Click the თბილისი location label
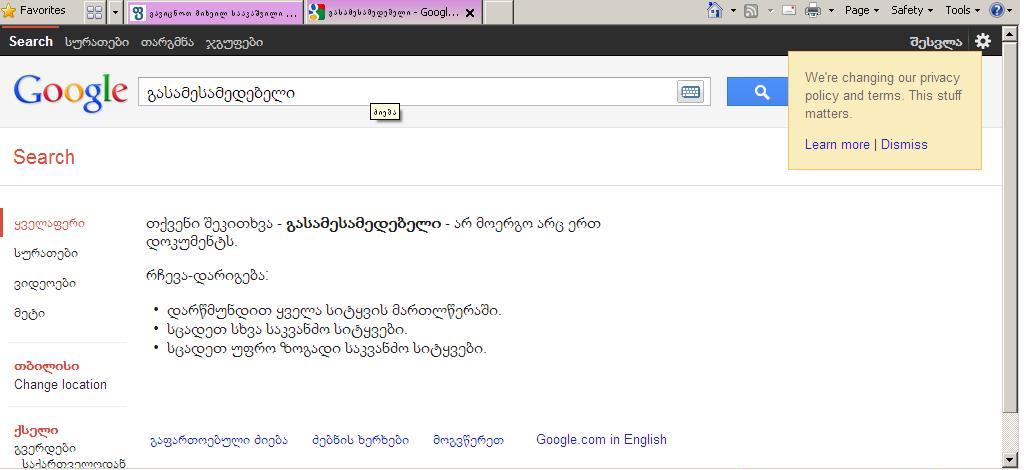 (46, 367)
